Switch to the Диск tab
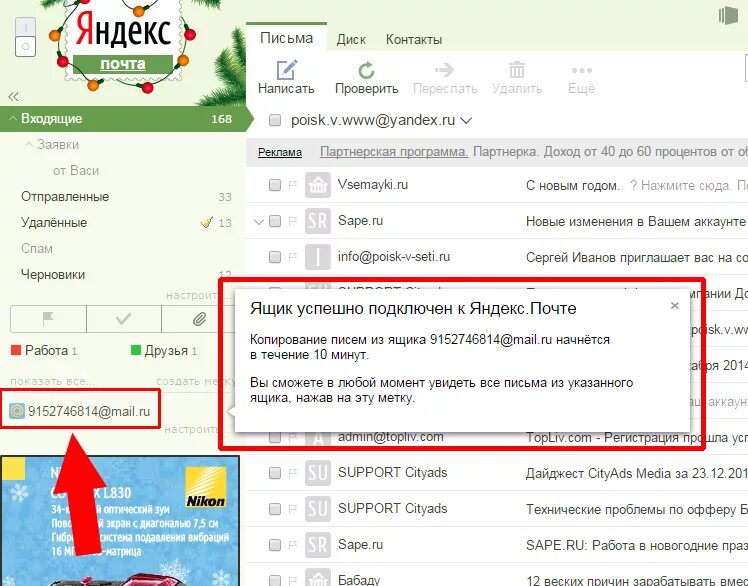This screenshot has height=586, width=748. click(x=351, y=39)
